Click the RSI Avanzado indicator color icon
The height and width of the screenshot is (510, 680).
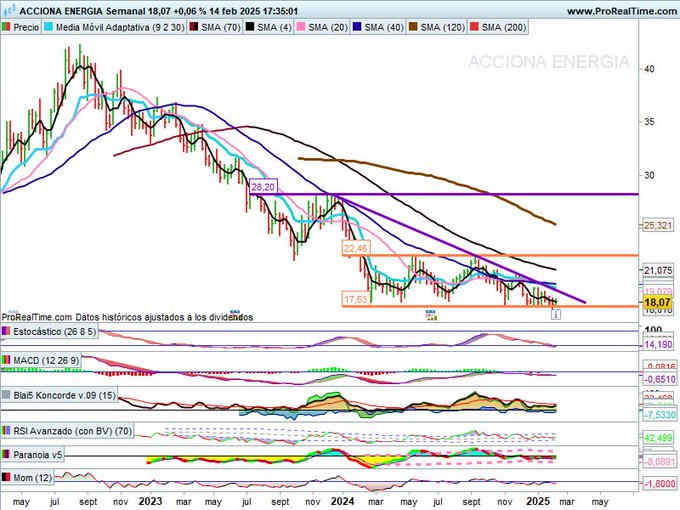click(x=6, y=431)
